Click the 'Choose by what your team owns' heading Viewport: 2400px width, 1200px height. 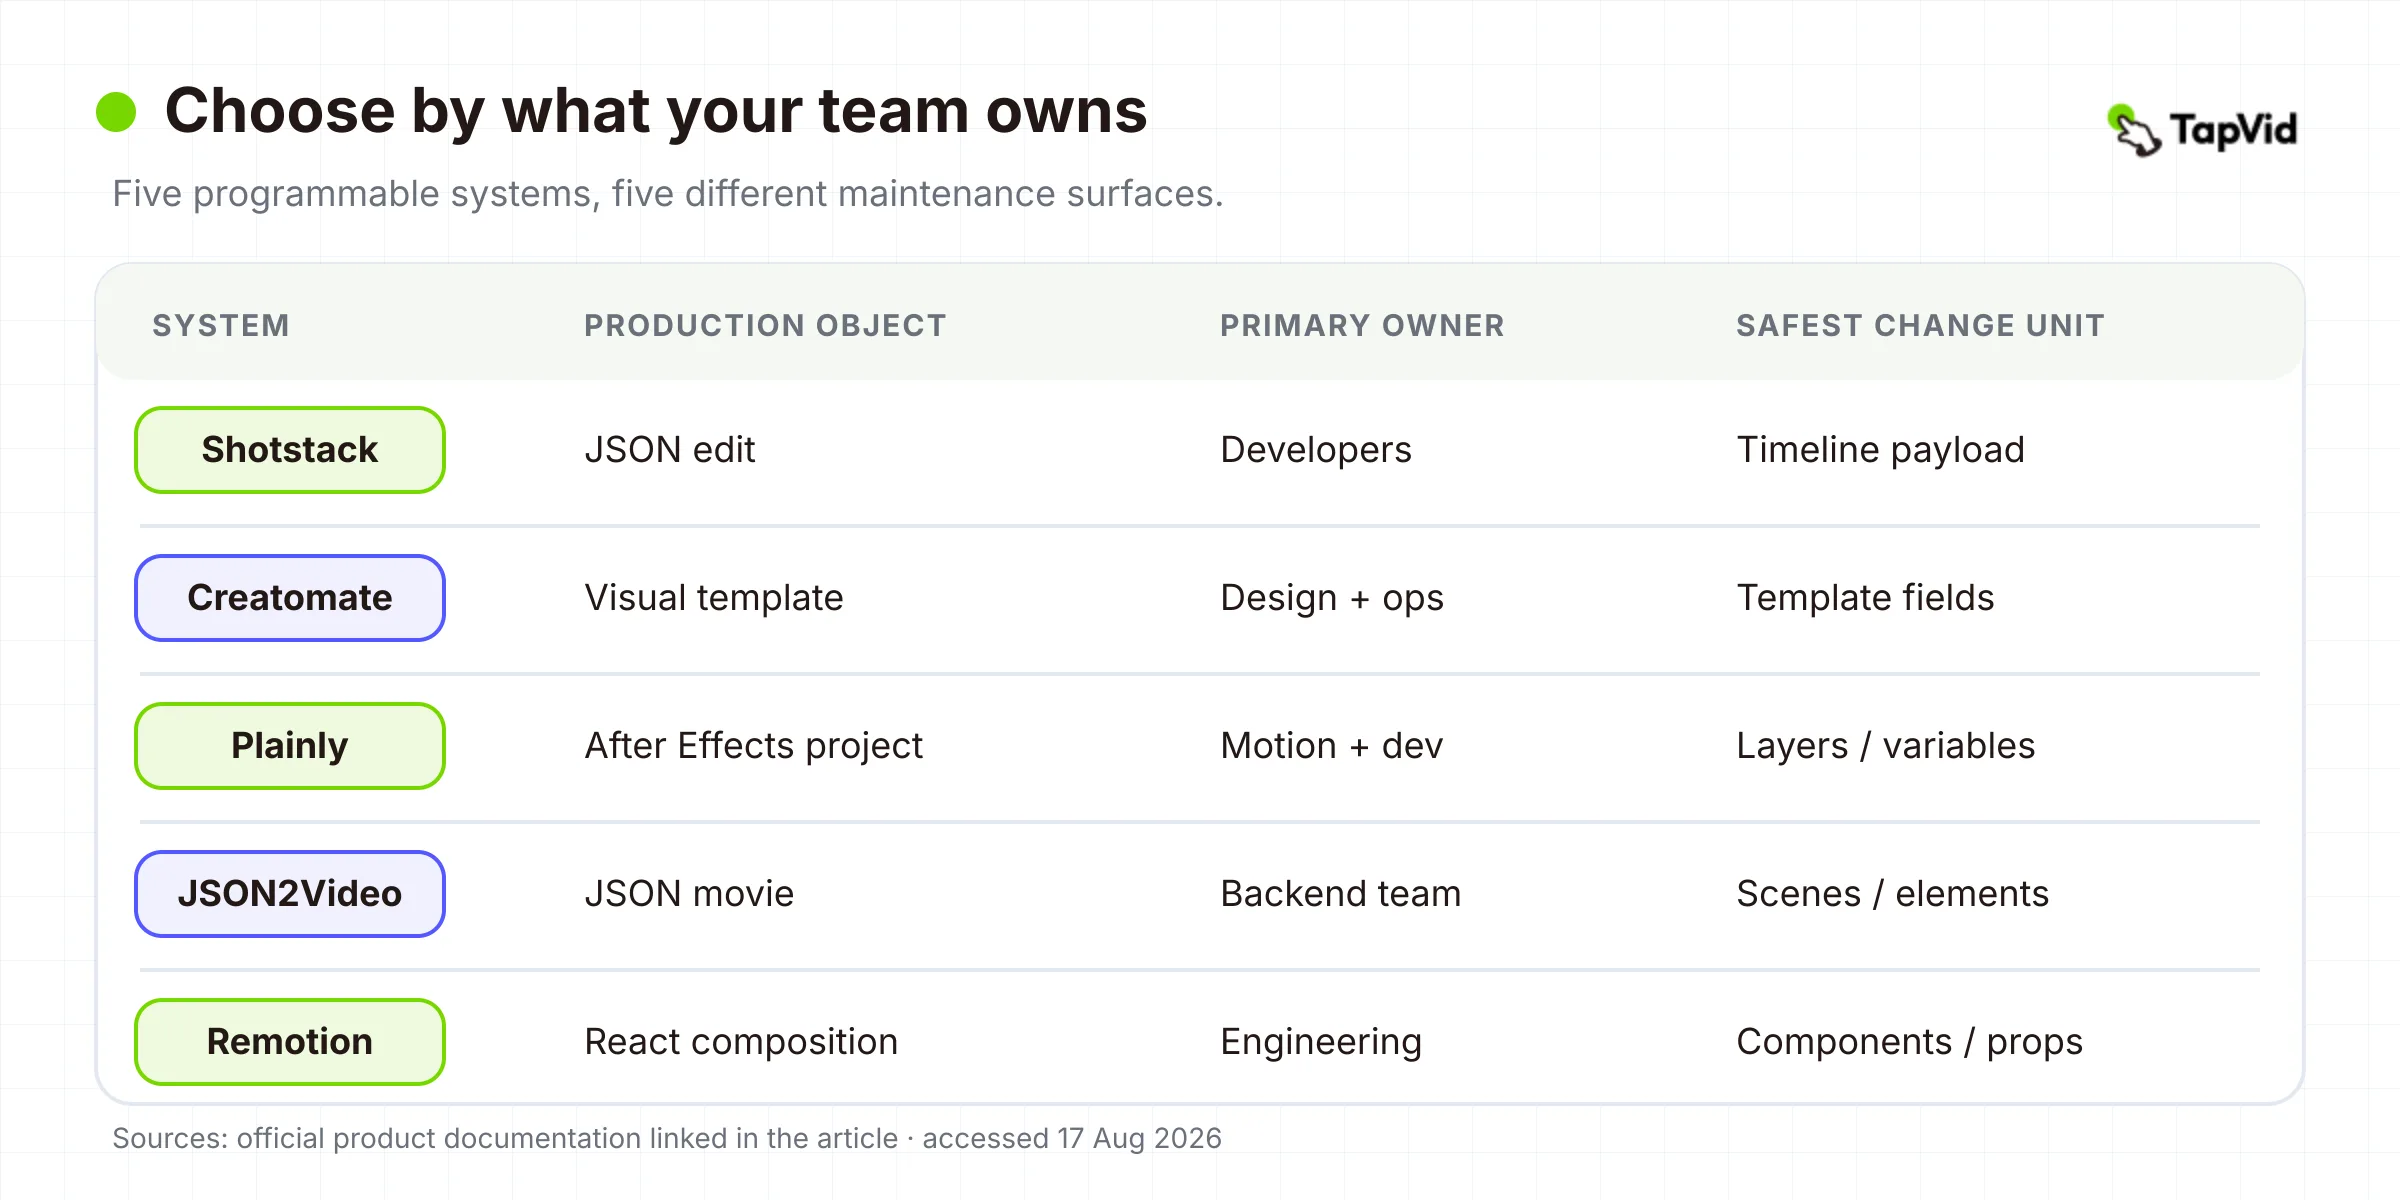[x=656, y=110]
